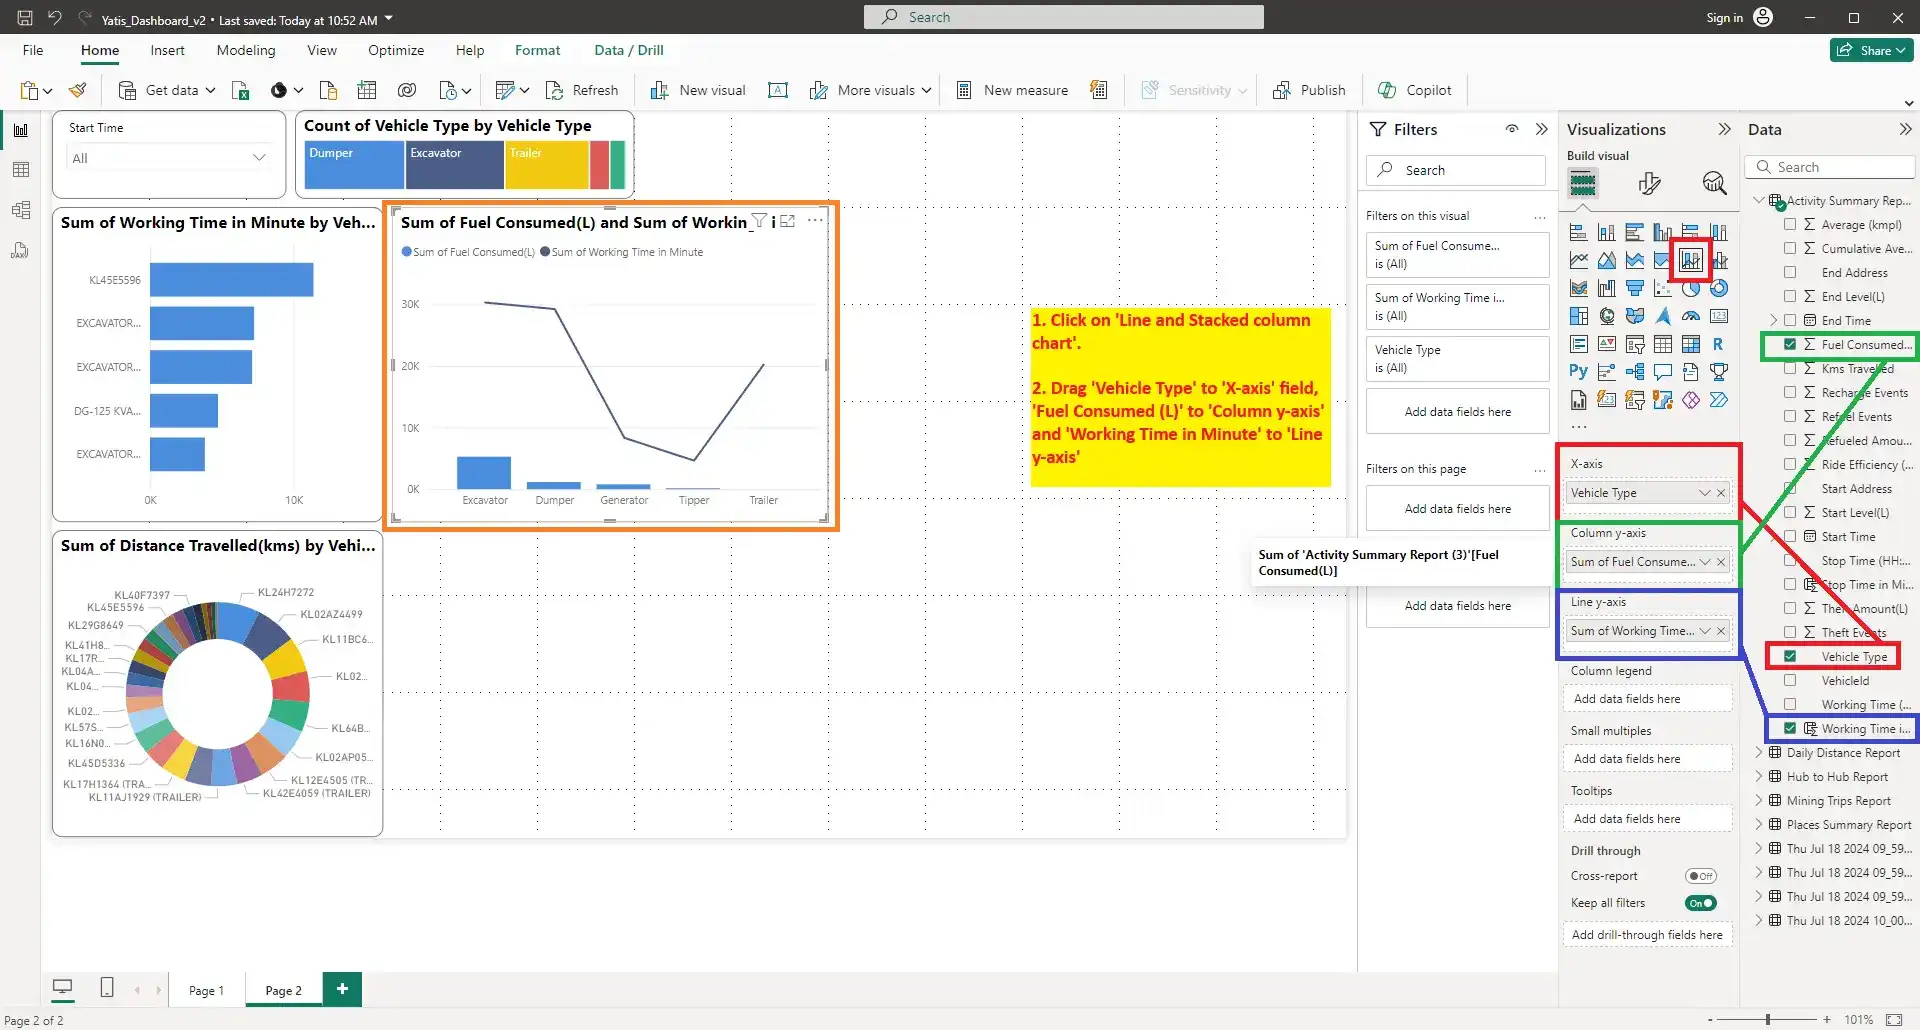Add a new page with the plus button
This screenshot has width=1920, height=1030.
tap(342, 989)
